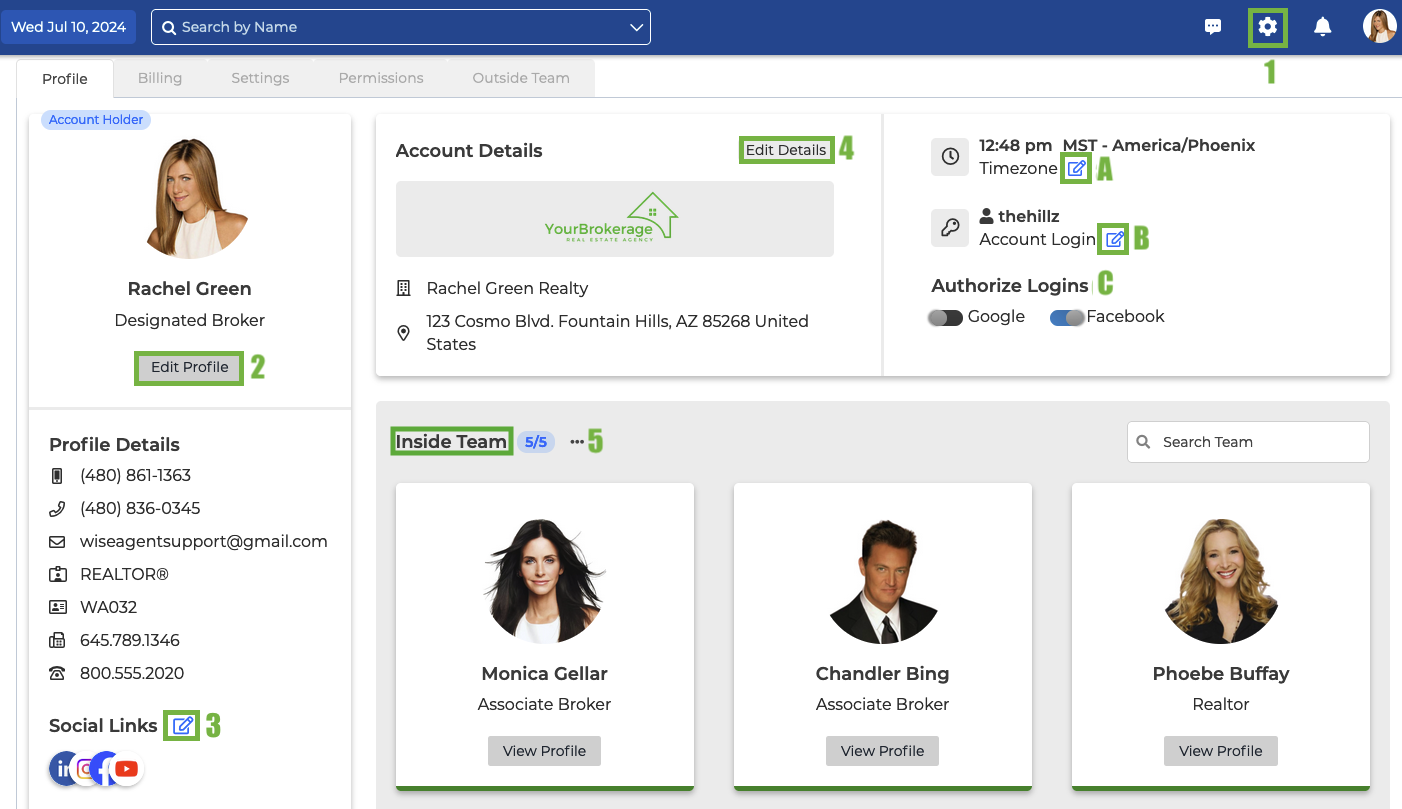This screenshot has height=809, width=1402.
Task: Open the Settings tab
Action: coord(260,78)
